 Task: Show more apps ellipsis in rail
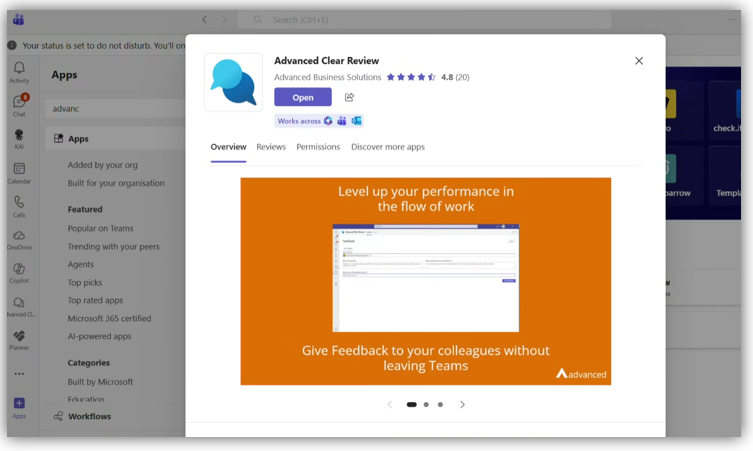point(19,374)
